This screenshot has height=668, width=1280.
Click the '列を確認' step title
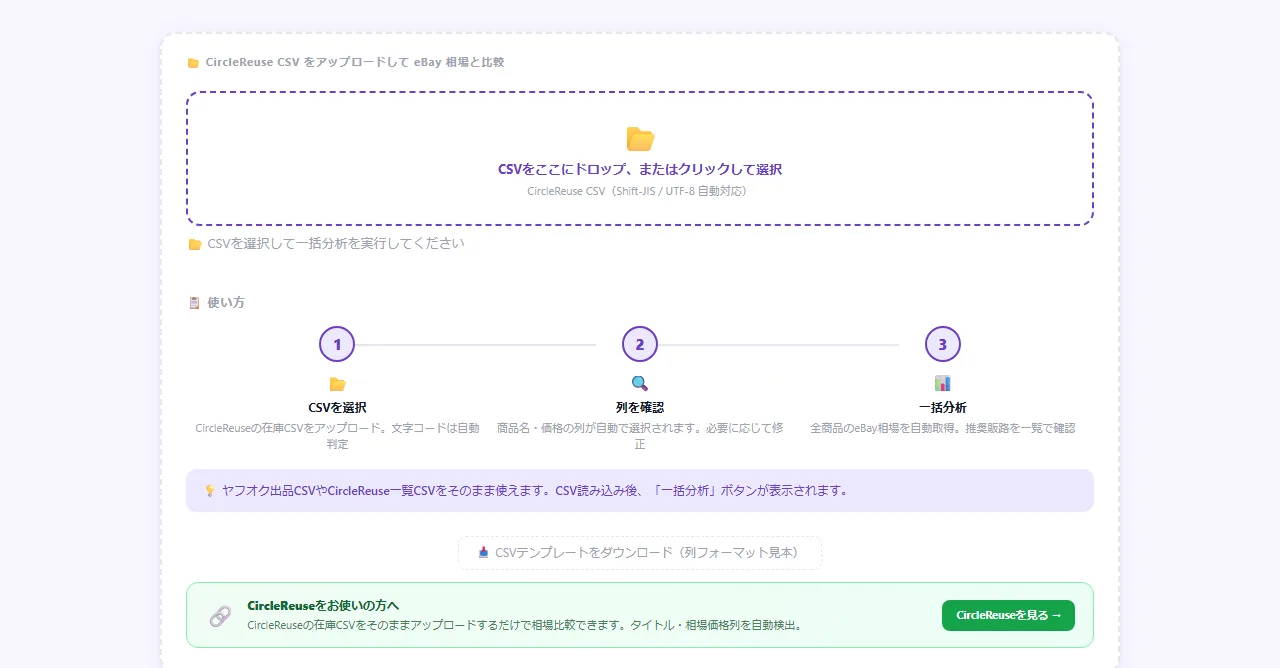click(640, 408)
